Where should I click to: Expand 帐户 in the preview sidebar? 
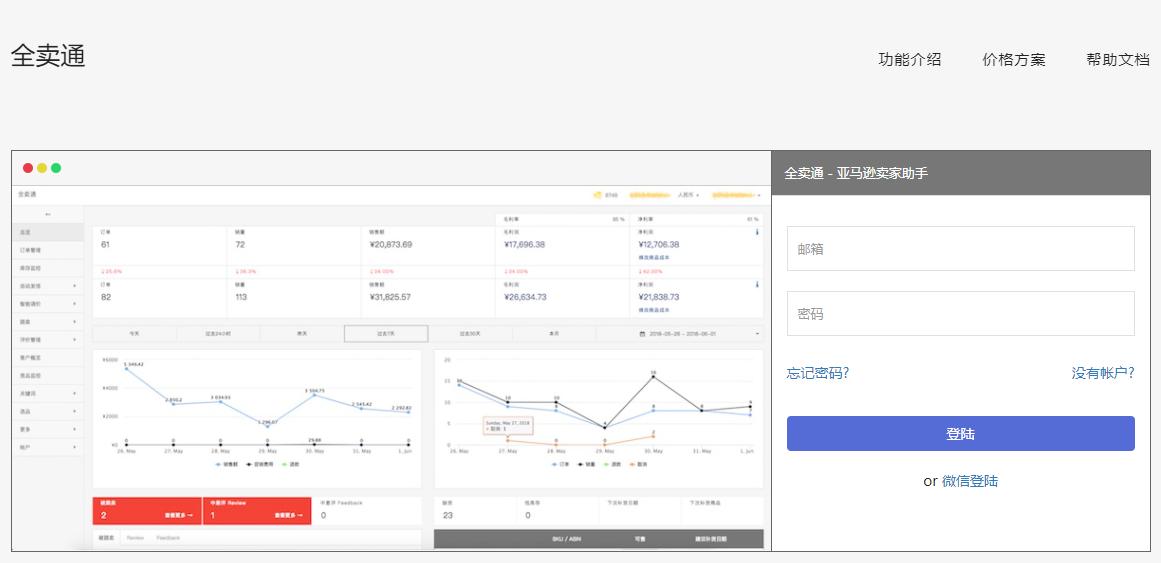pos(48,447)
